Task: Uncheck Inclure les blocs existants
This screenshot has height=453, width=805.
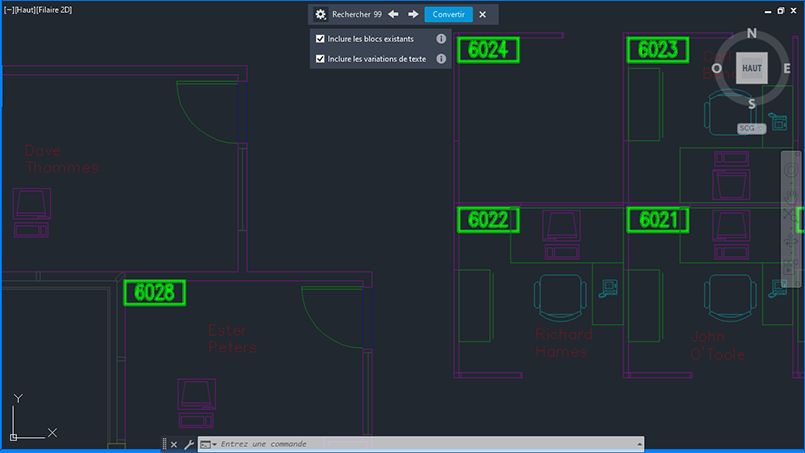Action: point(320,39)
